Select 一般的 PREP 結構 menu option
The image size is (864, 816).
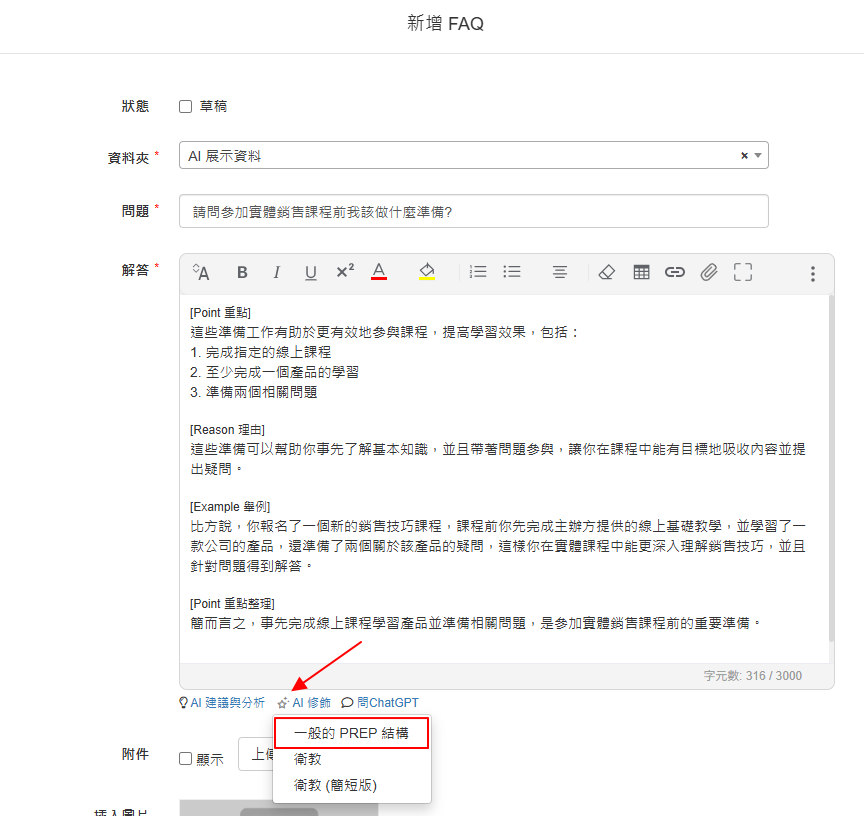pos(352,733)
